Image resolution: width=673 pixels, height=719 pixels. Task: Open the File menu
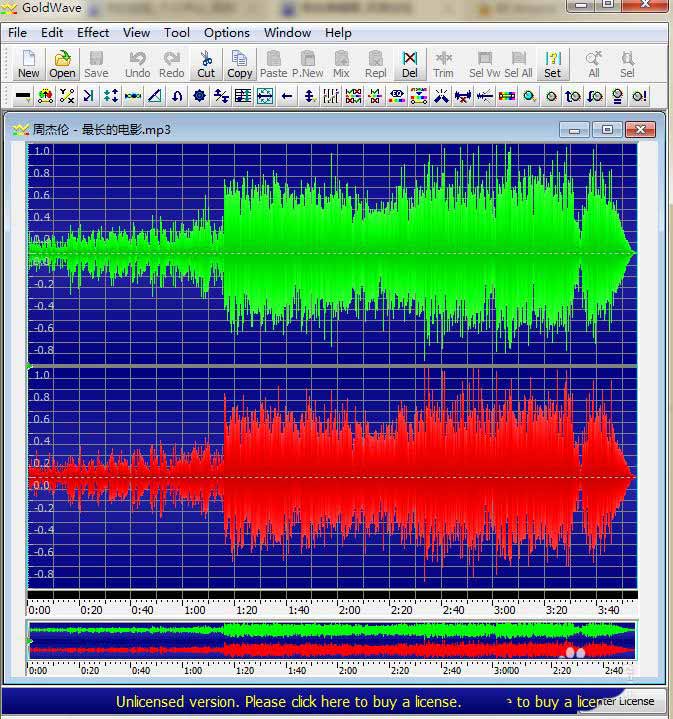(17, 33)
